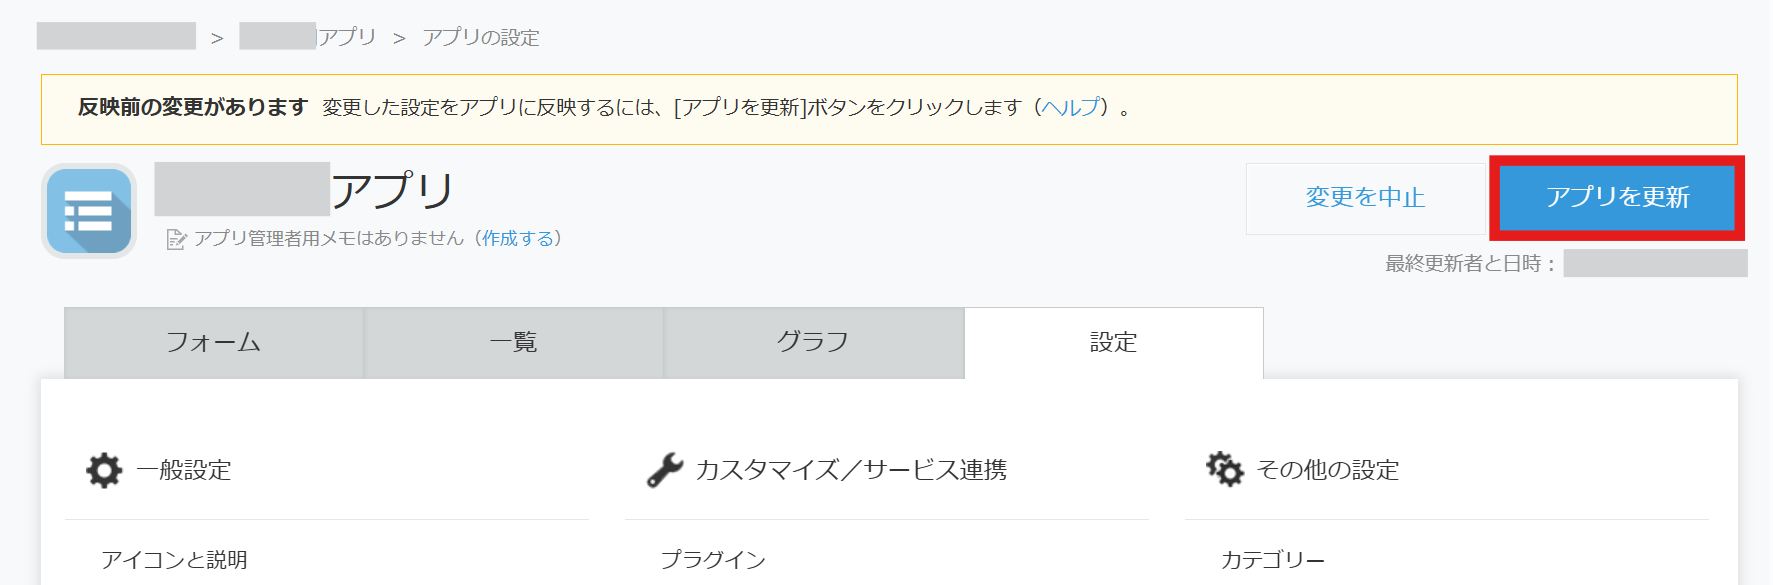Open the プラグイン setting
Viewport: 1773px width, 585px height.
pyautogui.click(x=713, y=560)
